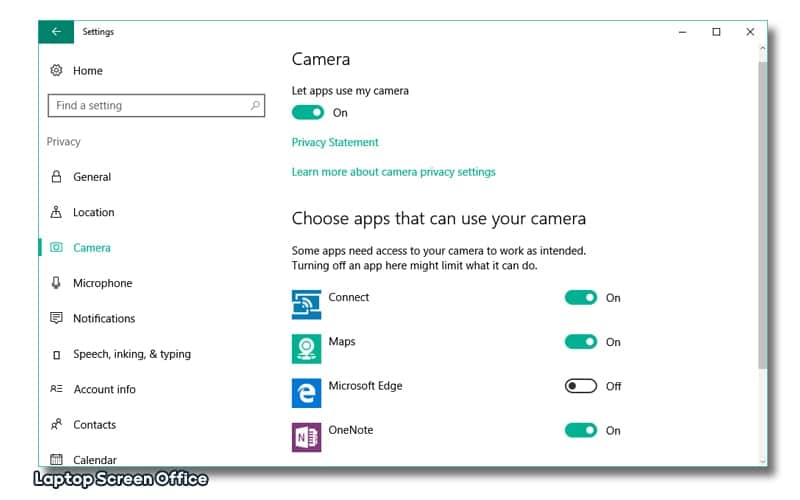Click the OneNote label text
The height and width of the screenshot is (500, 800).
[x=351, y=430]
